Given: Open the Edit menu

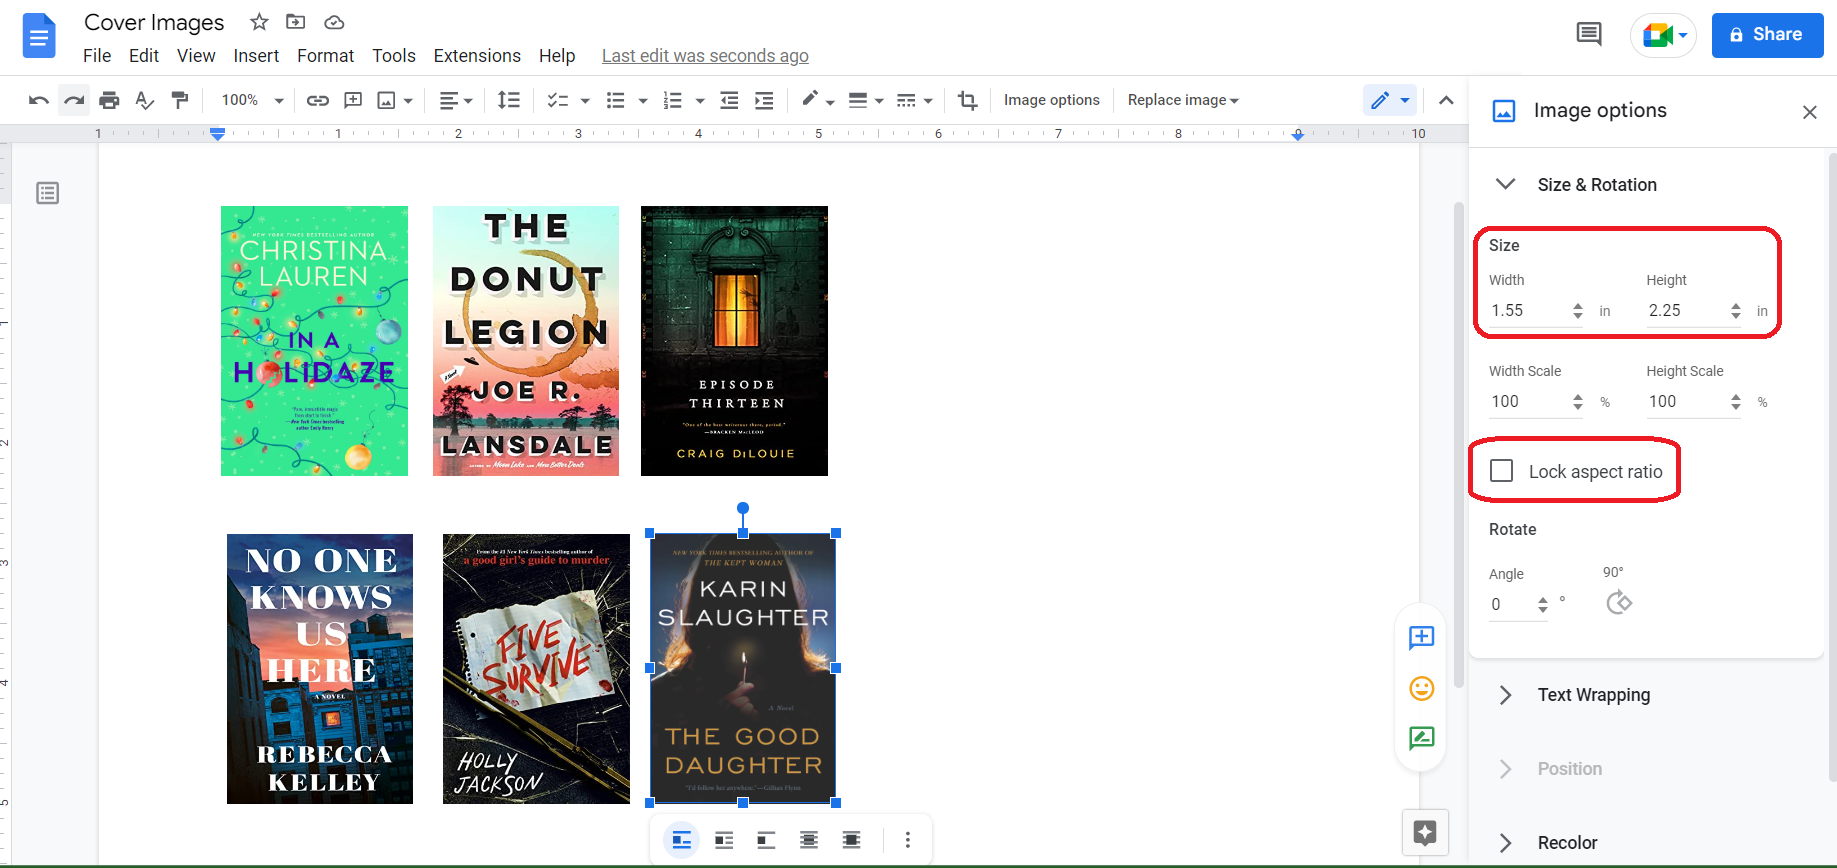Looking at the screenshot, I should click(x=144, y=56).
